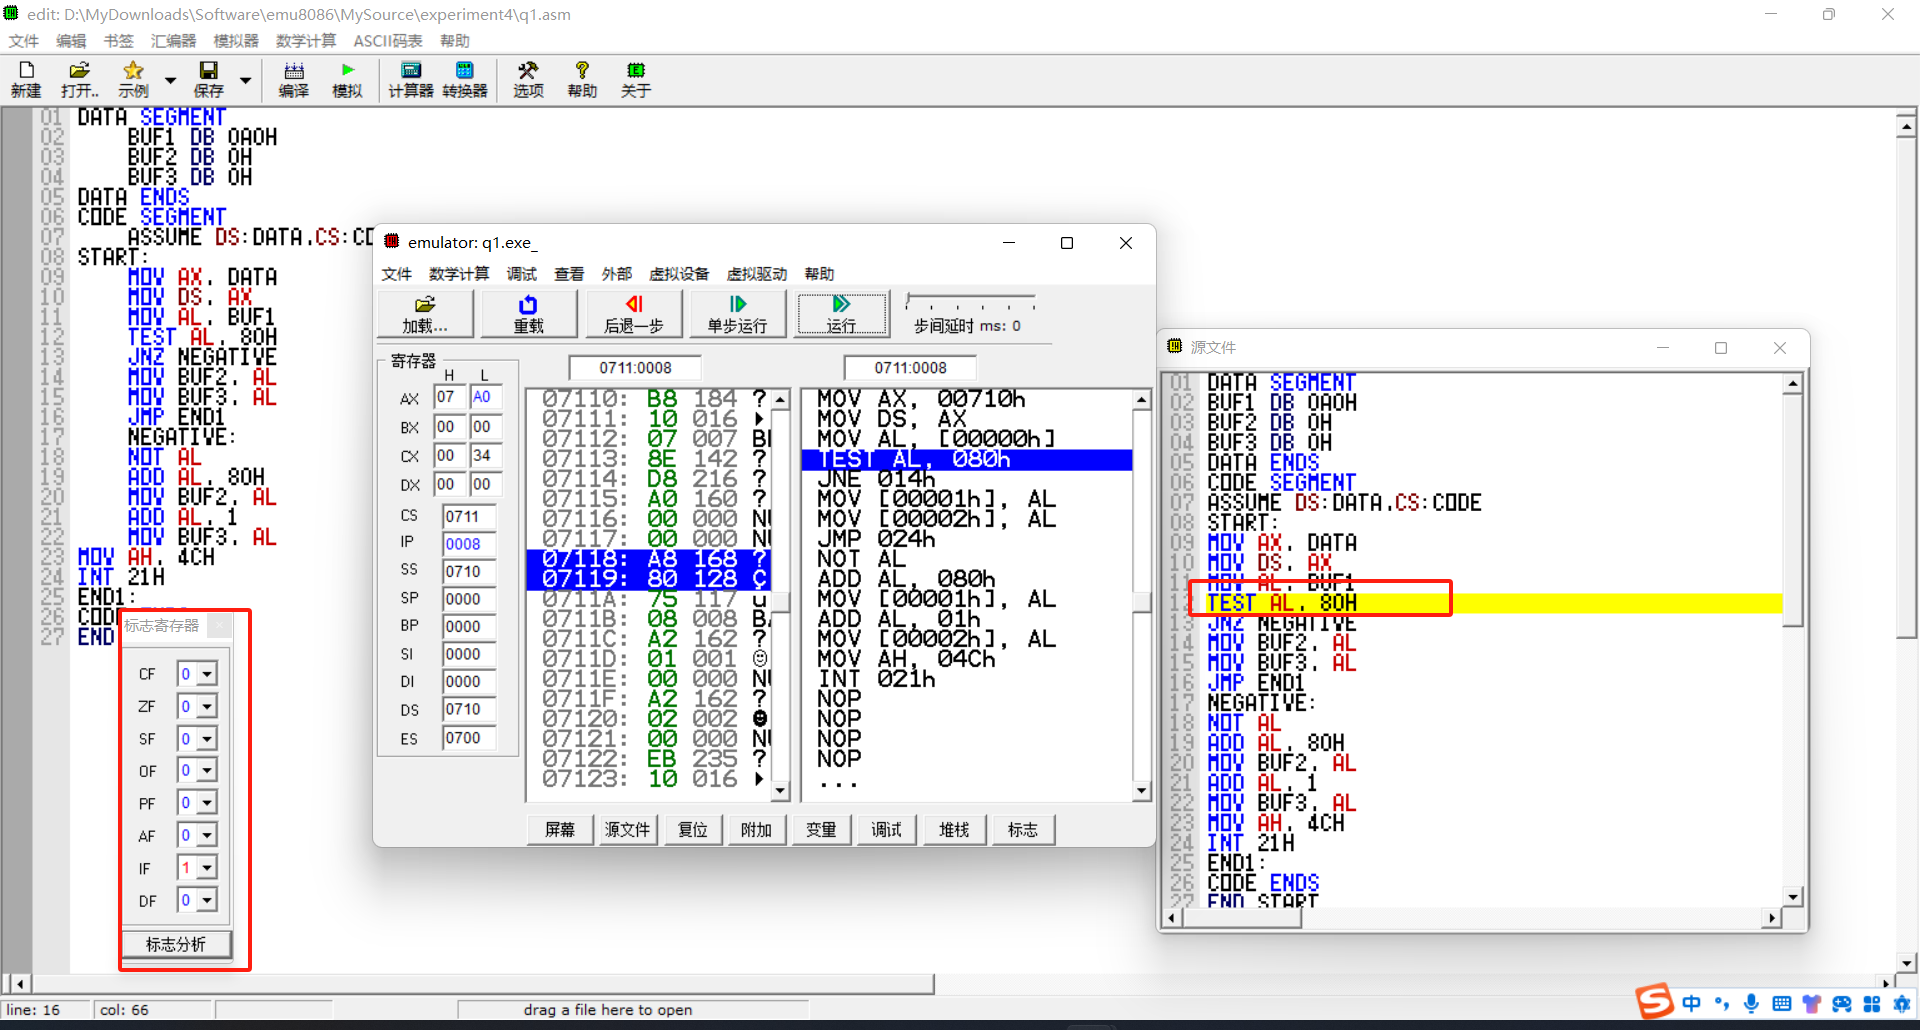Save file using 保存 icon
Viewport: 1920px width, 1030px height.
tap(208, 79)
